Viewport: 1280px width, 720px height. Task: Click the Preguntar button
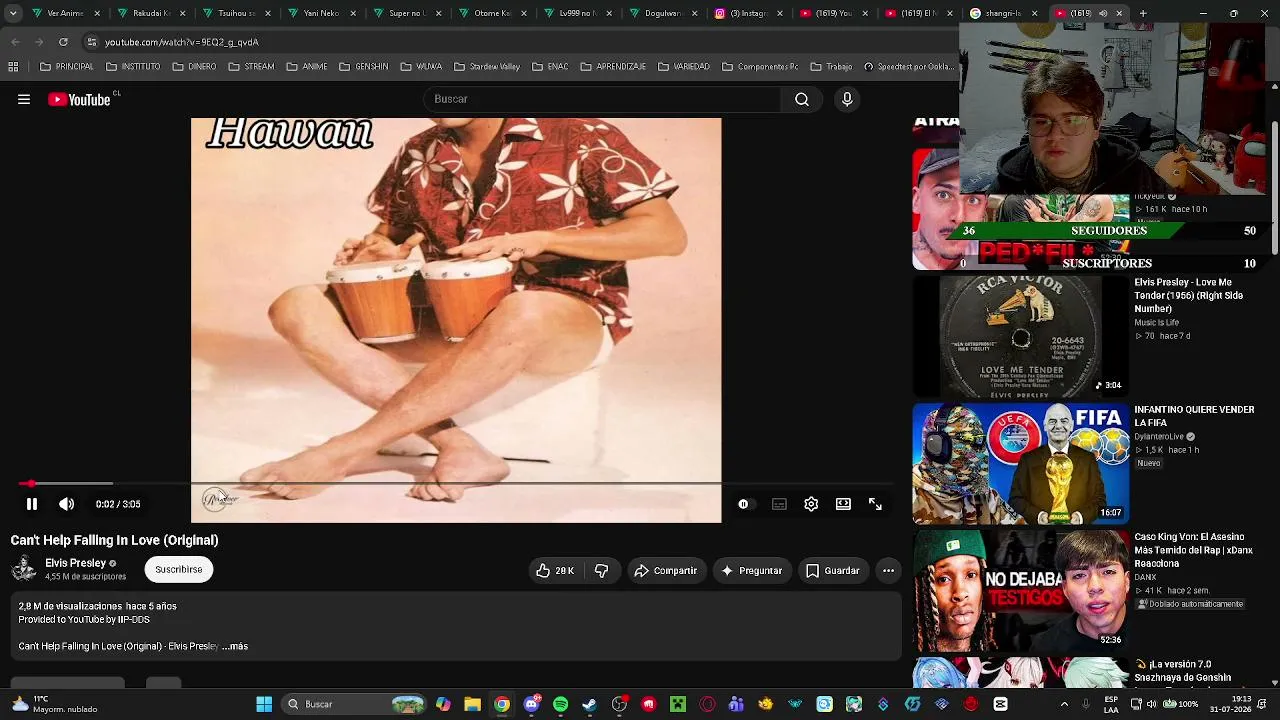(752, 570)
